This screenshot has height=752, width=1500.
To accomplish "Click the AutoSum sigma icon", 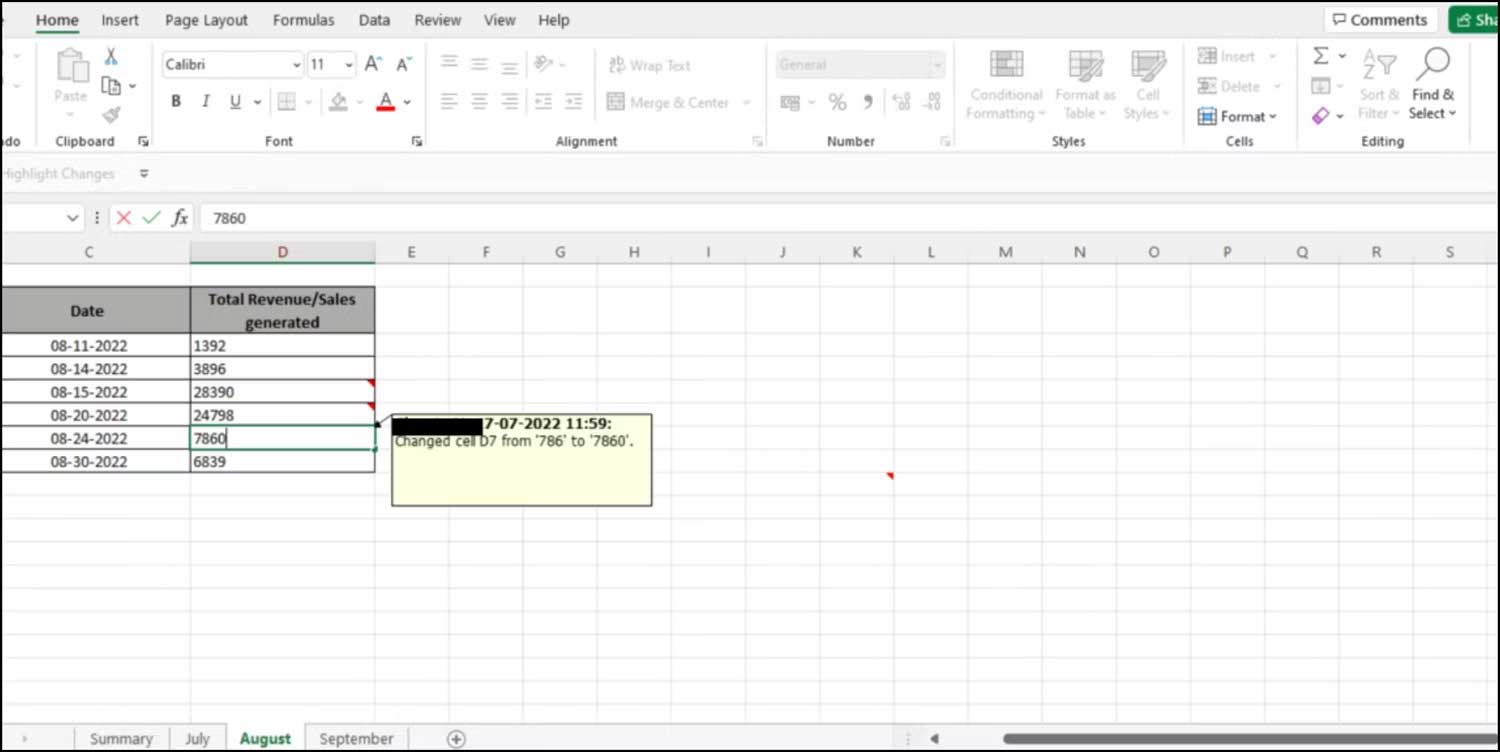I will pyautogui.click(x=1320, y=56).
